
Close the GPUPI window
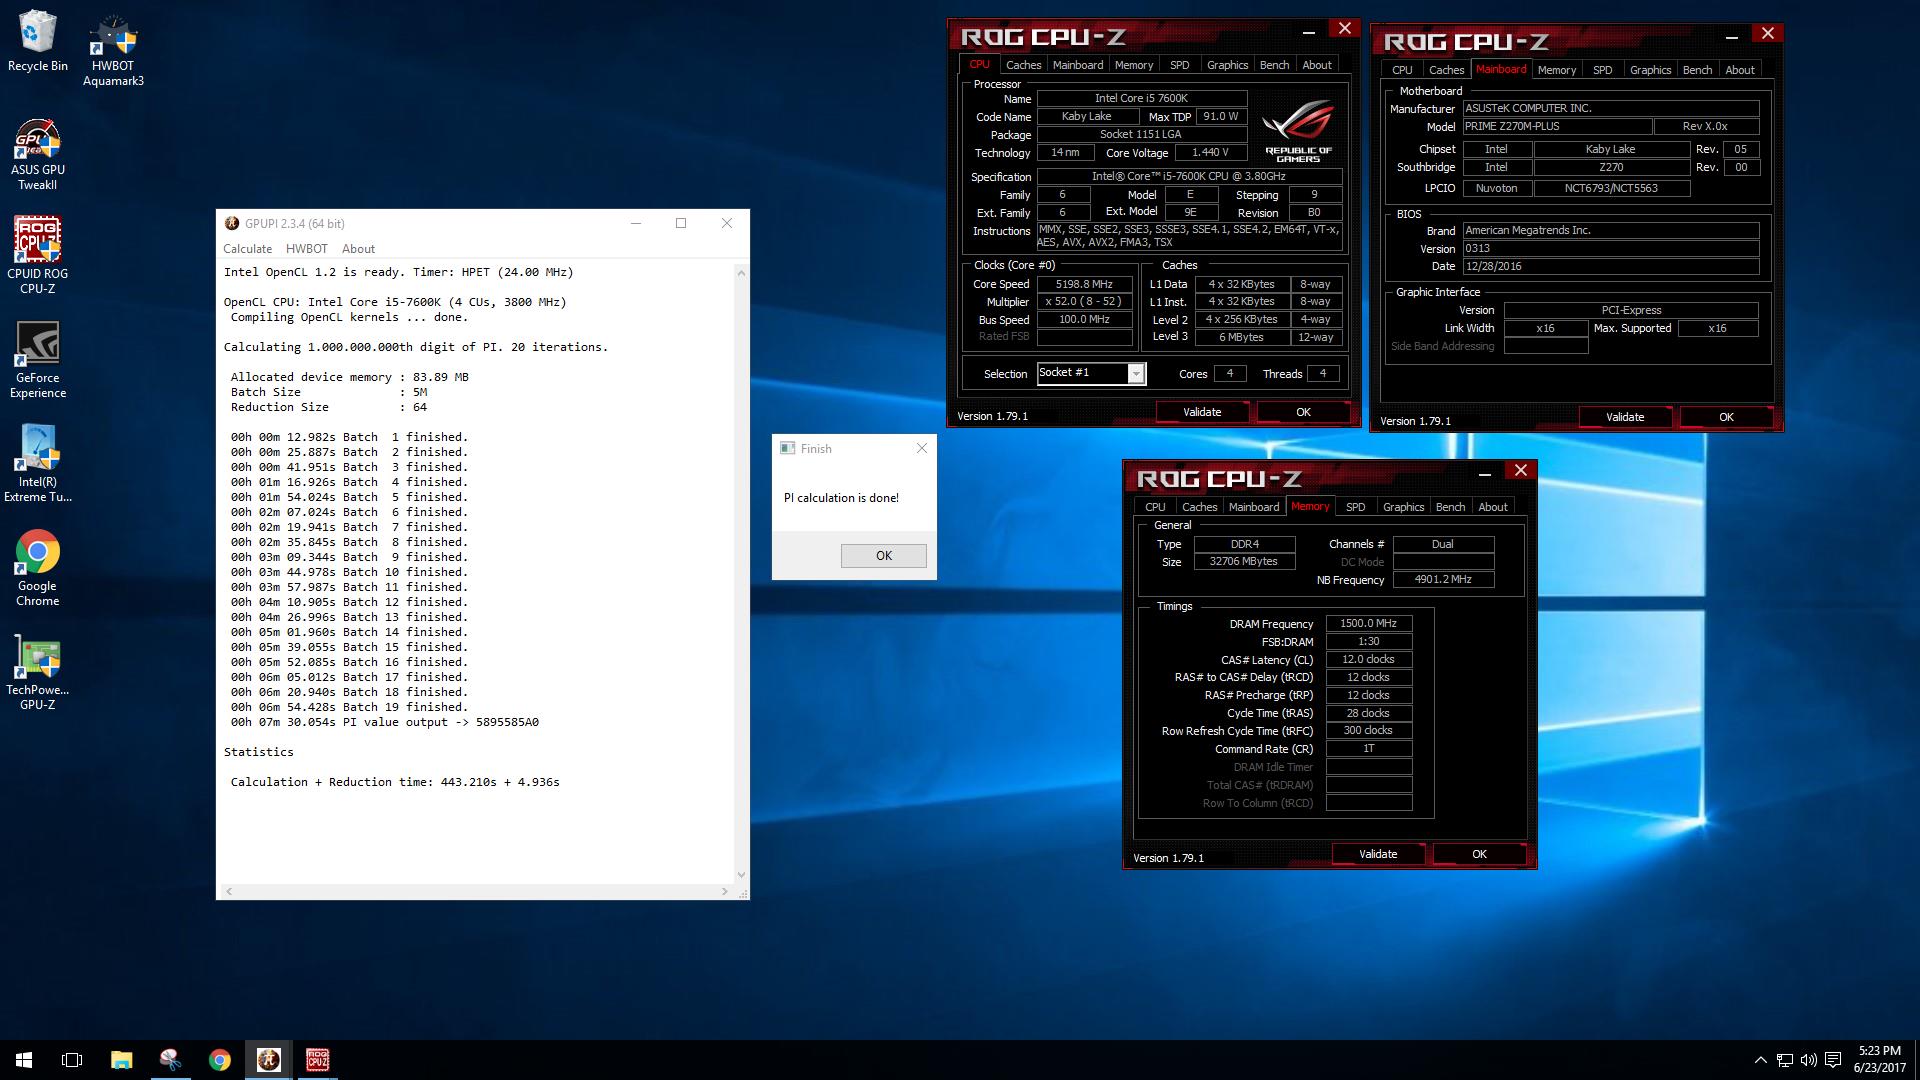727,223
